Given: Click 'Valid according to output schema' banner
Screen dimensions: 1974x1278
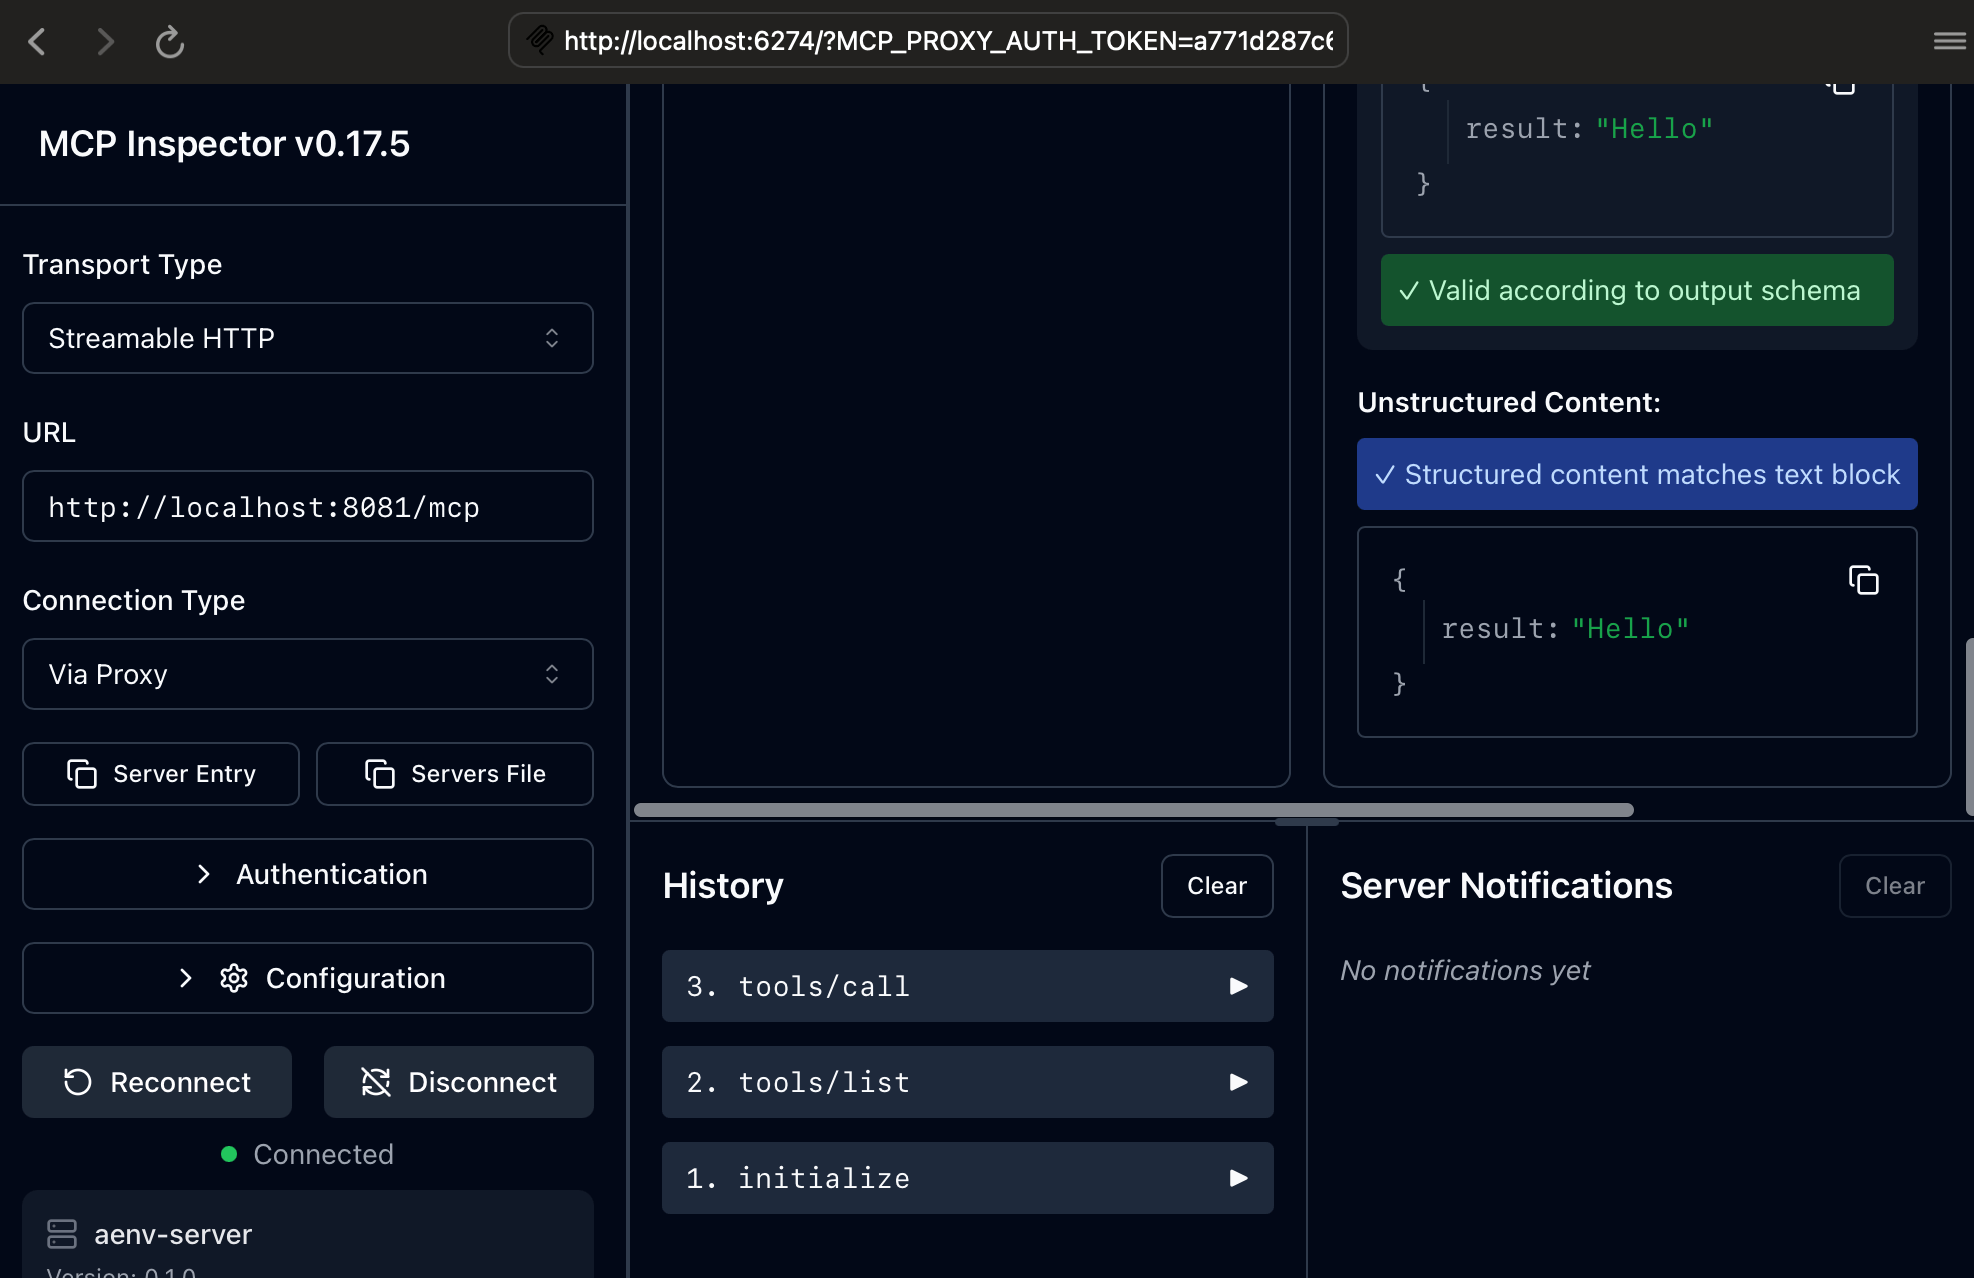Looking at the screenshot, I should pyautogui.click(x=1637, y=290).
